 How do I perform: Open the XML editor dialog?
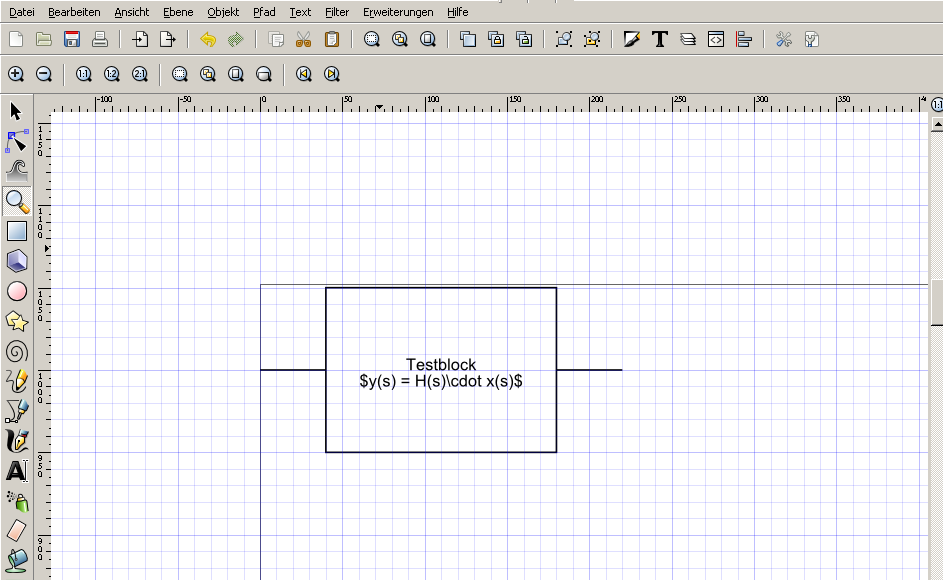tap(716, 40)
